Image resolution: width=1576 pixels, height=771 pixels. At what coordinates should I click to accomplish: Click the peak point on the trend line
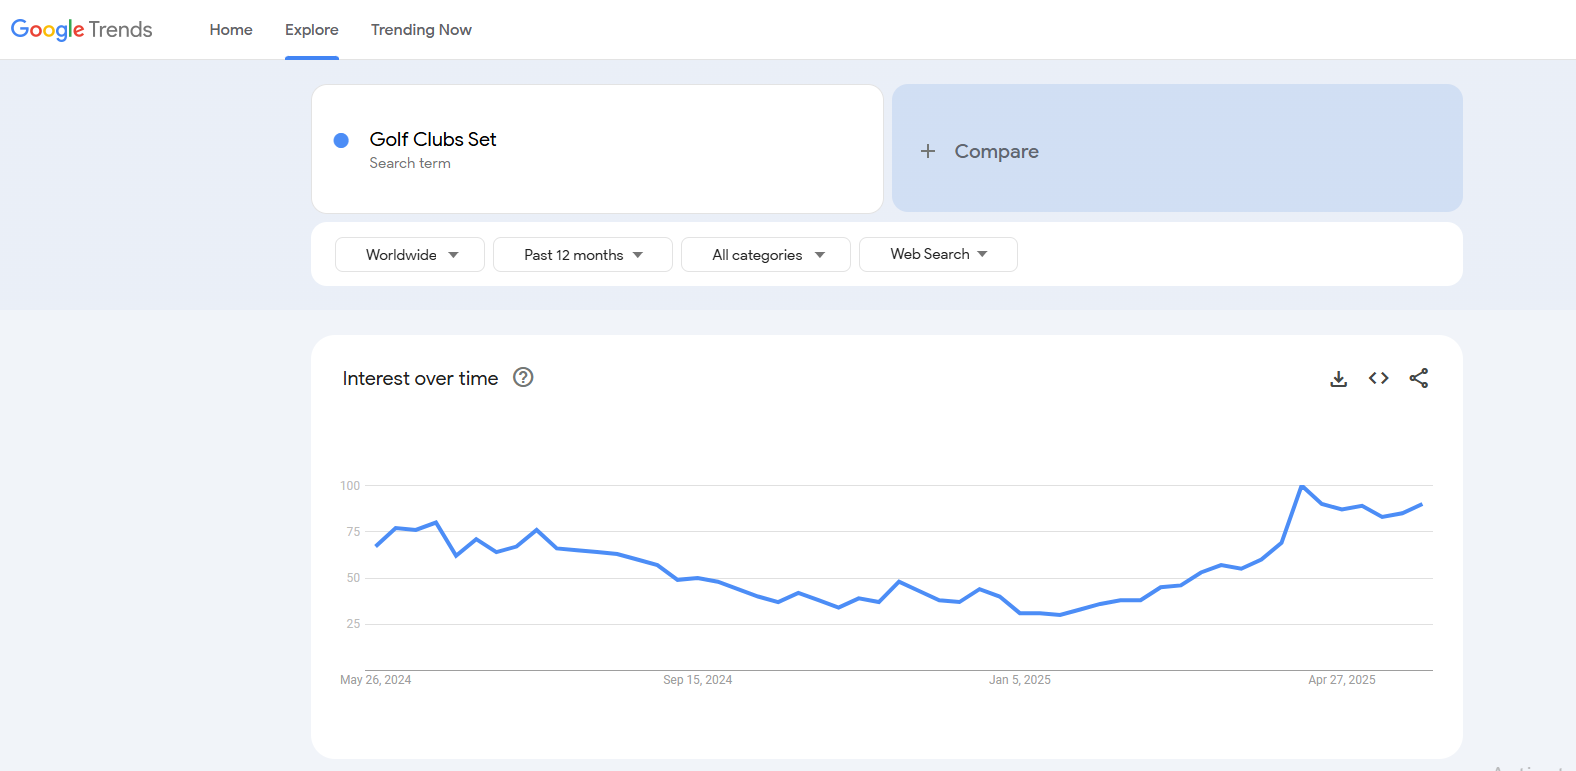point(1302,486)
